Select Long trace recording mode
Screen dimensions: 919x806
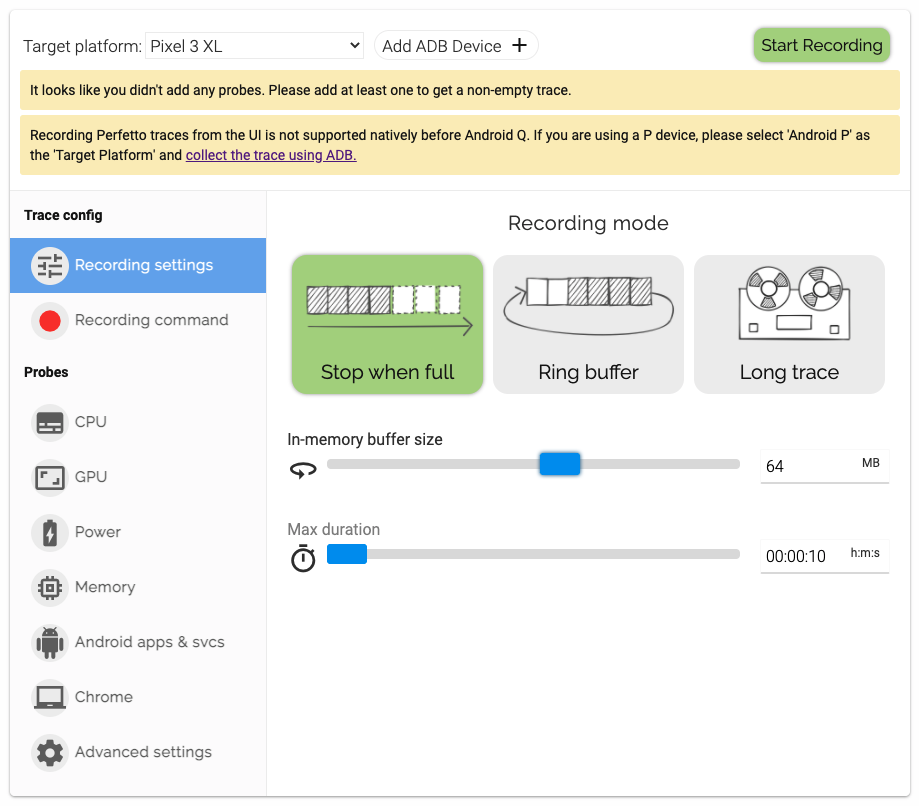point(789,324)
